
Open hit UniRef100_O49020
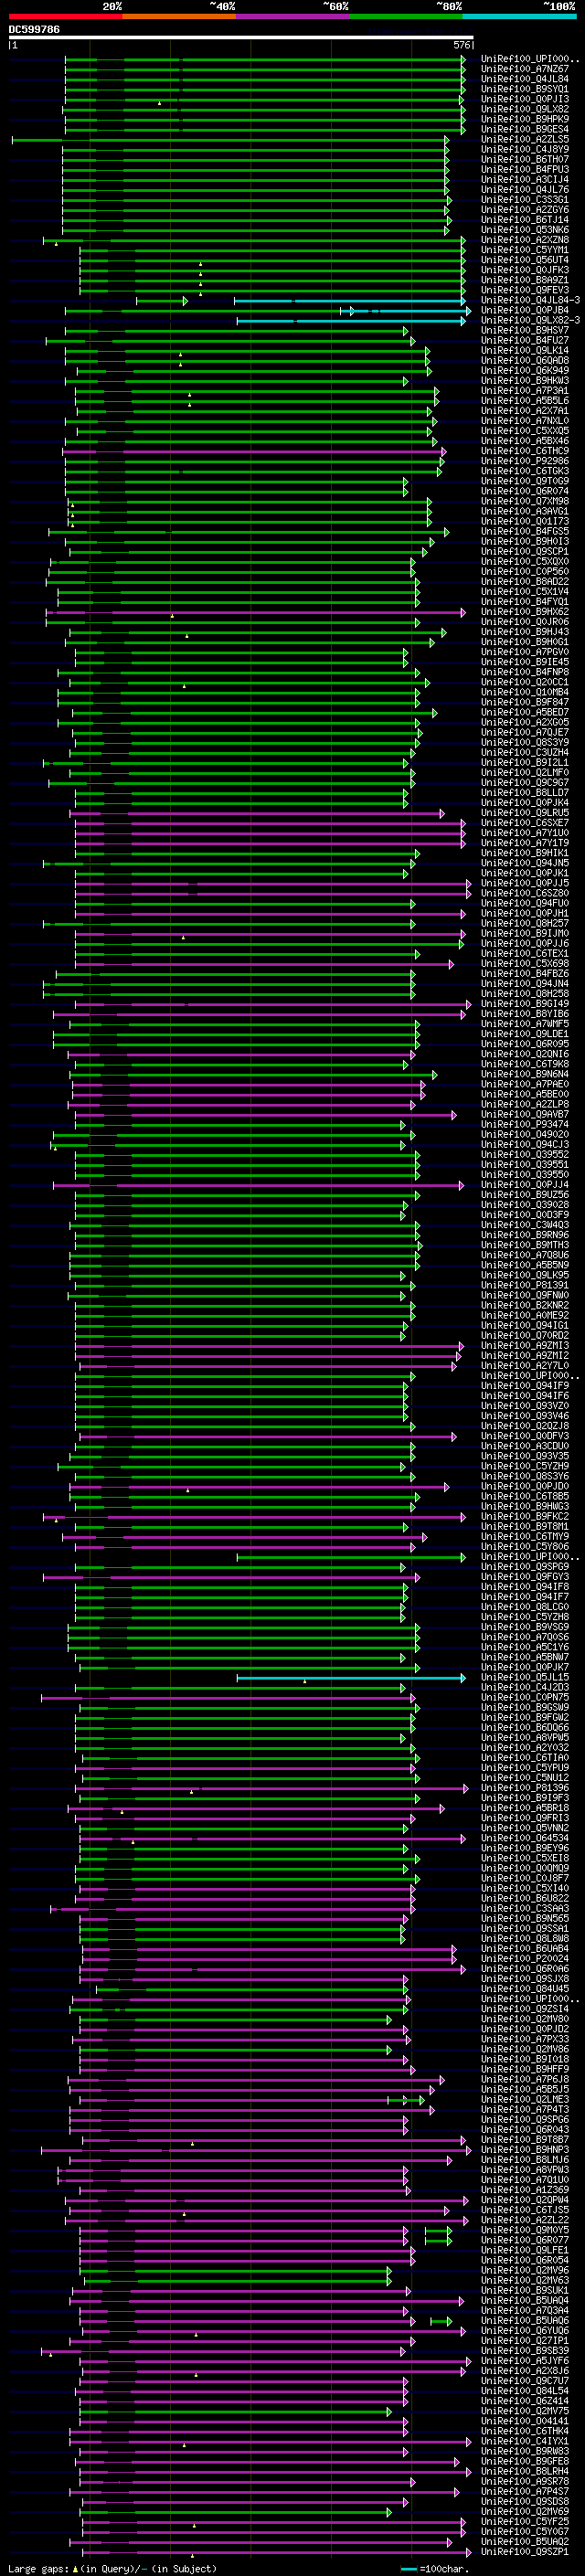(524, 1134)
